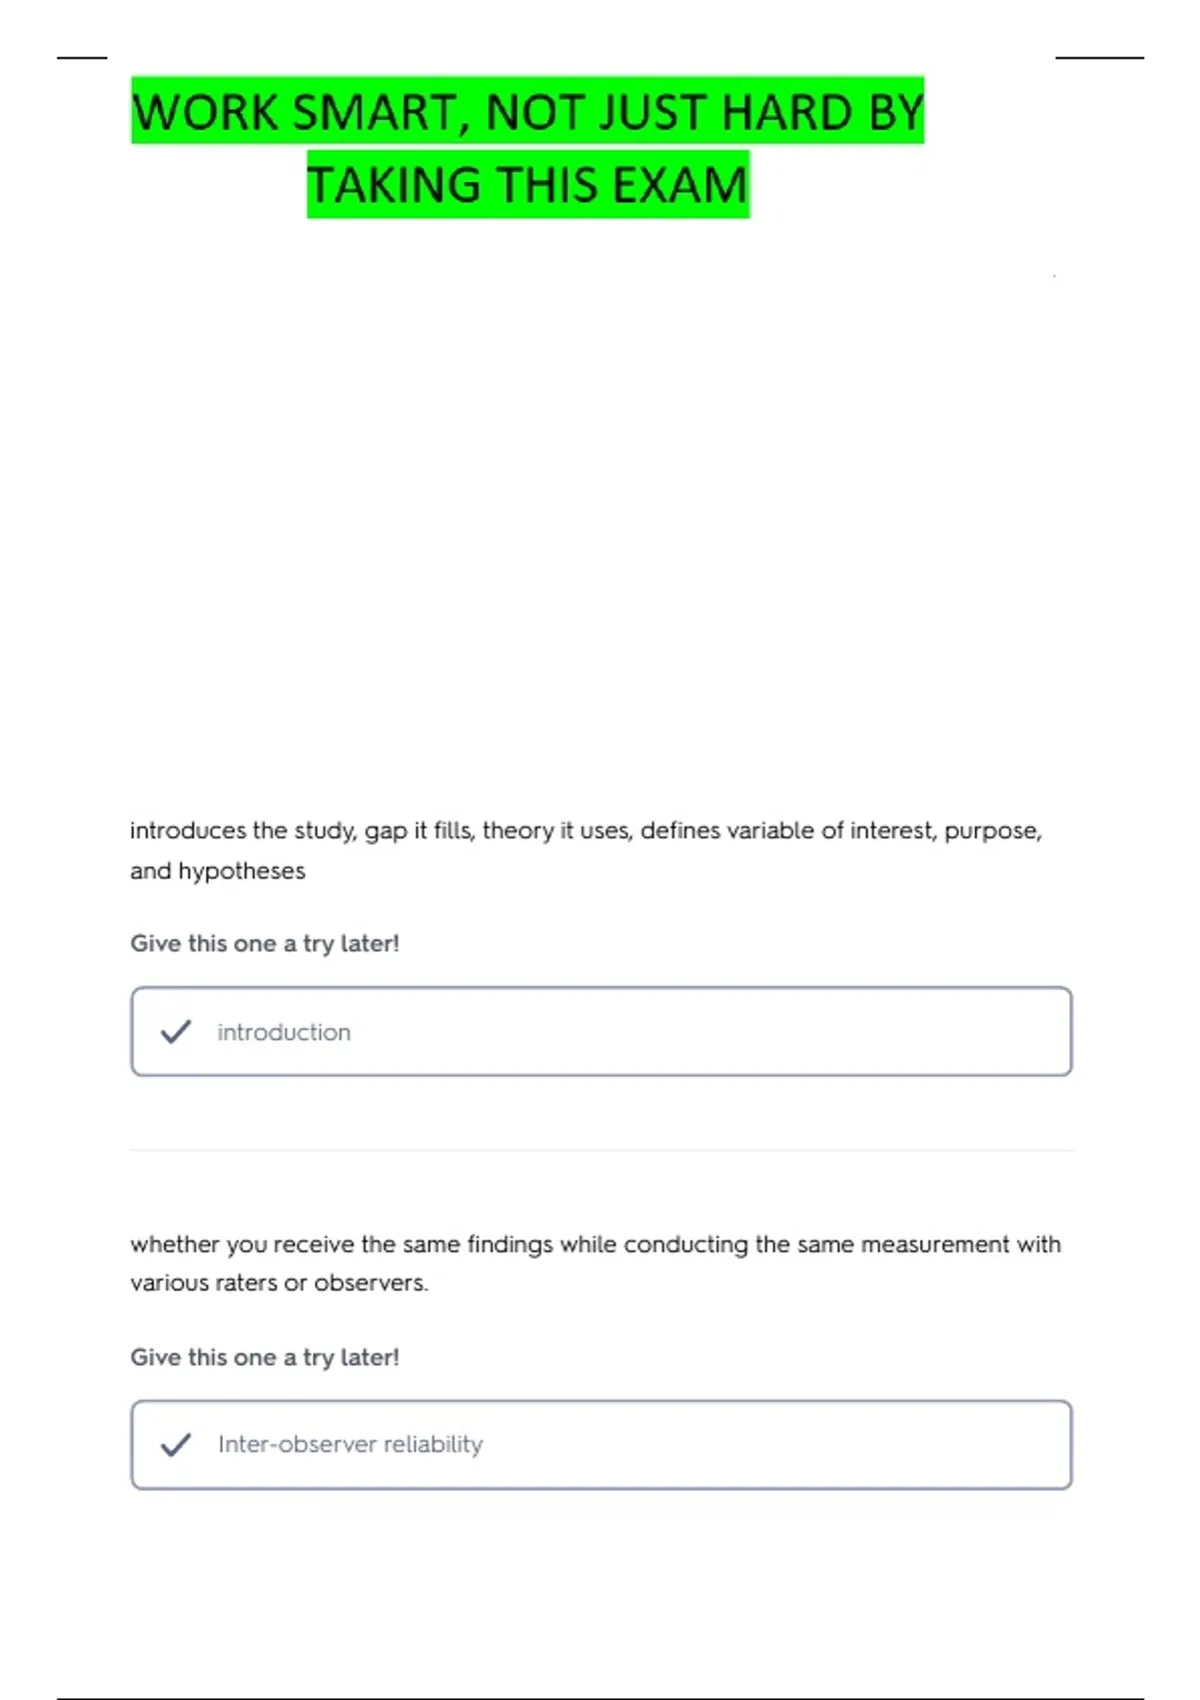Select the "Inter-observer reliability" answer box
The height and width of the screenshot is (1700, 1200).
click(x=601, y=1445)
